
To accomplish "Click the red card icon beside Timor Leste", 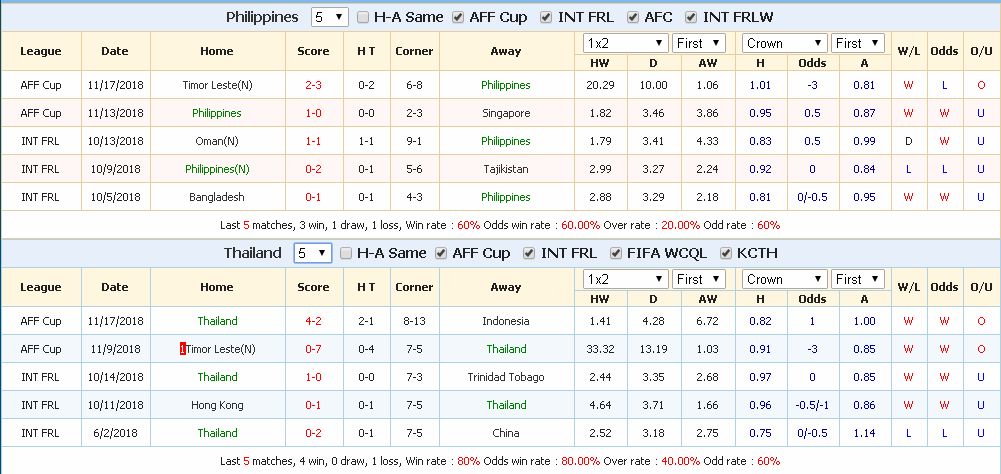I will [182, 349].
